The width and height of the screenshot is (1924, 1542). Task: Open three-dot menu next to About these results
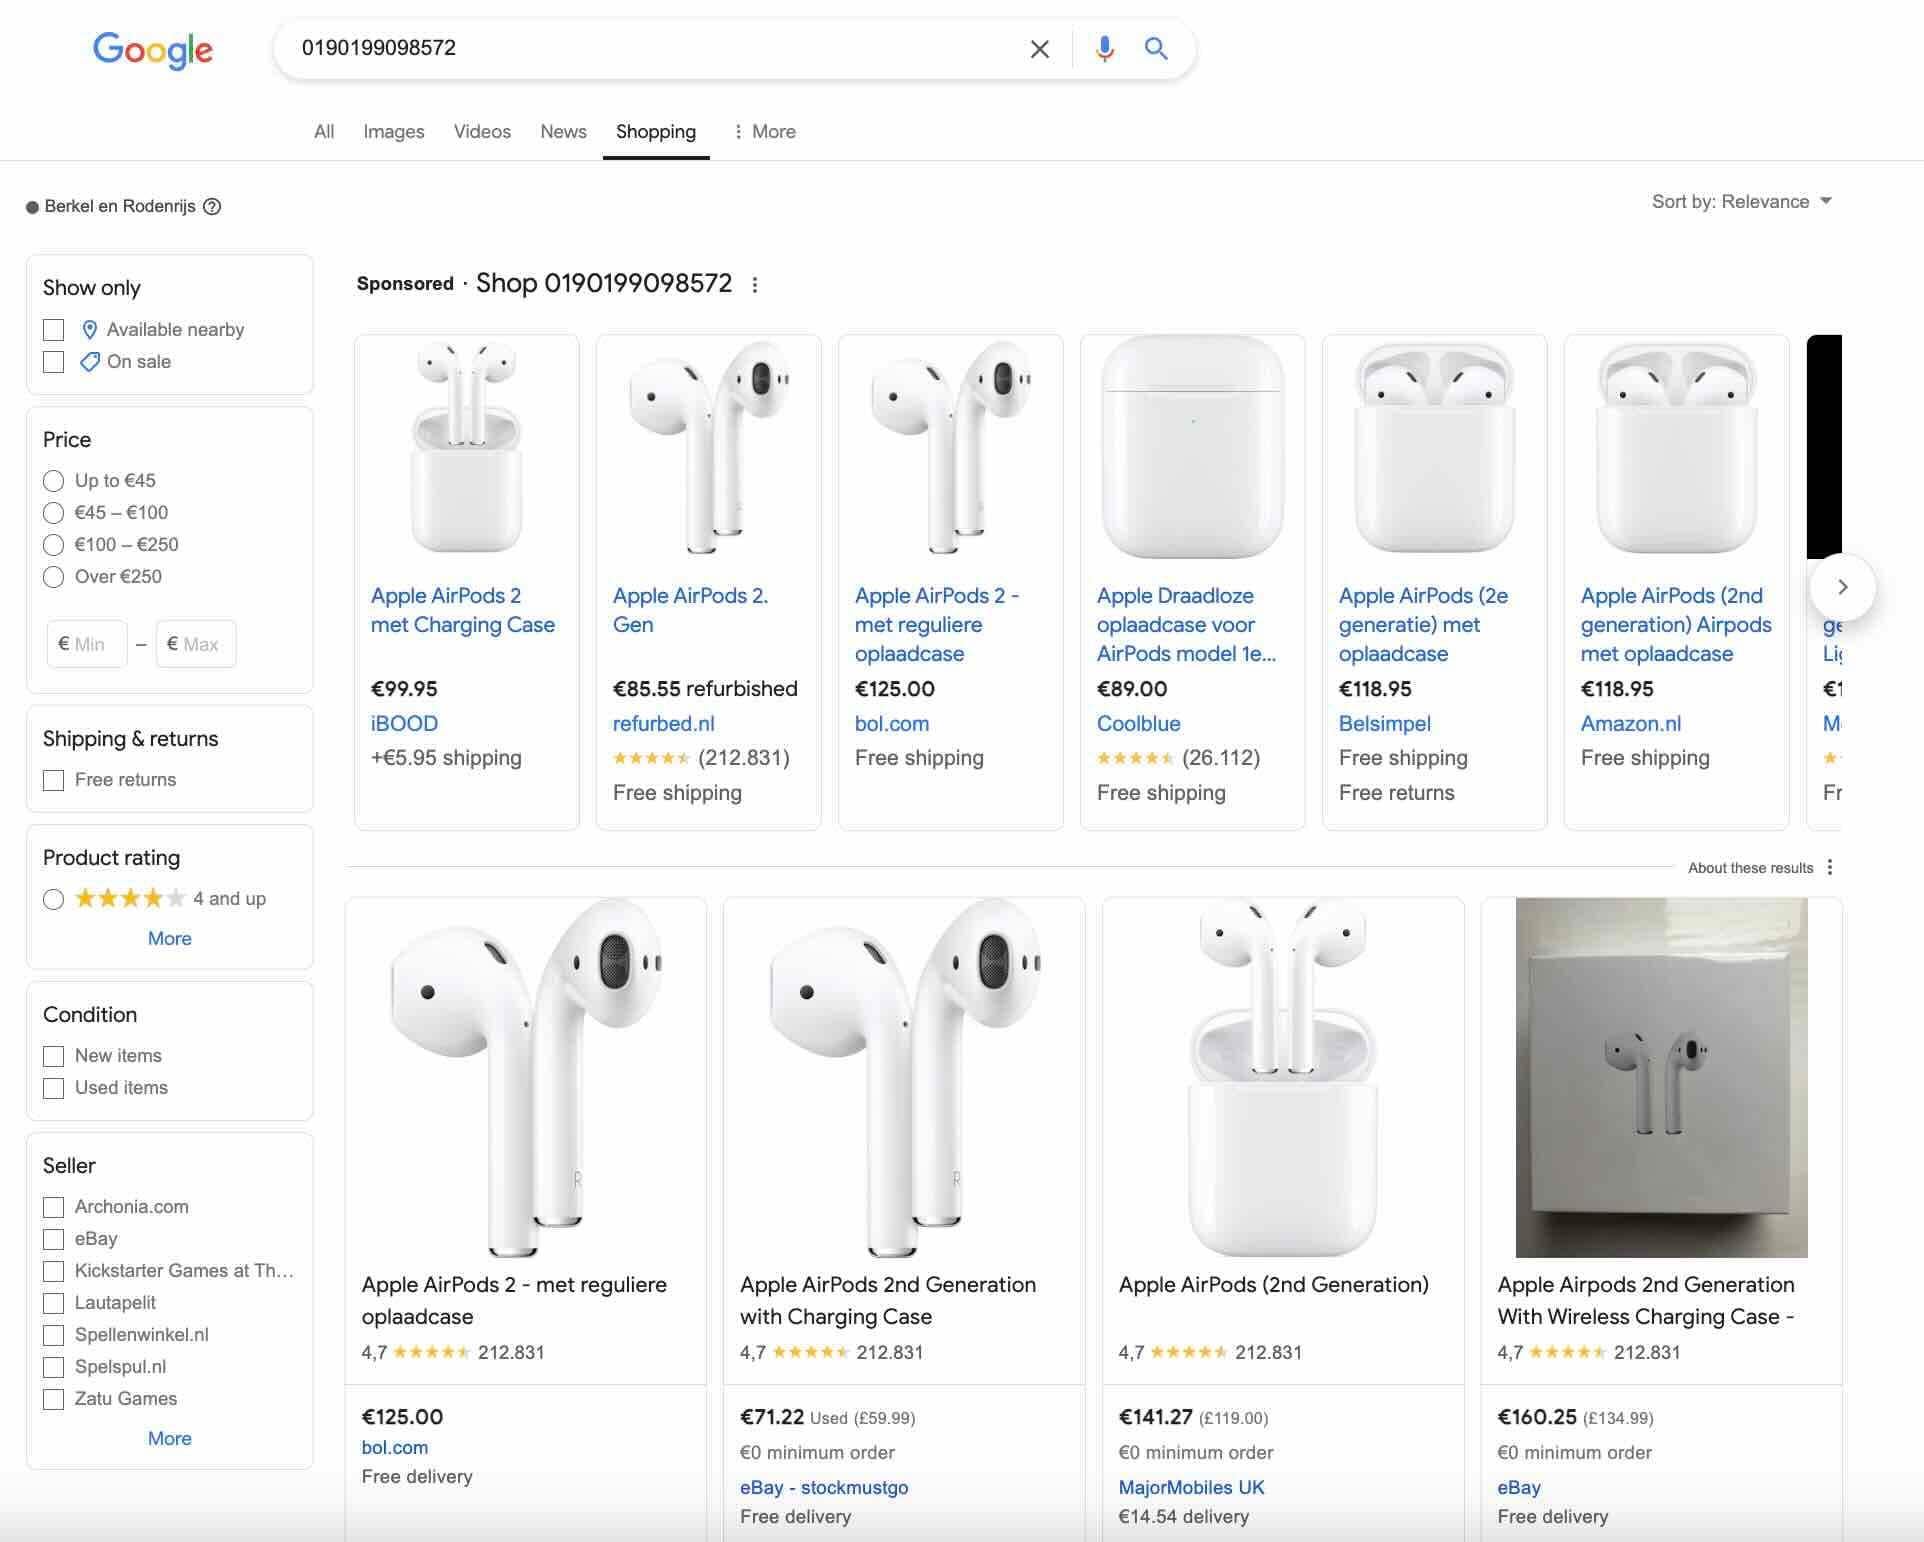coord(1830,867)
